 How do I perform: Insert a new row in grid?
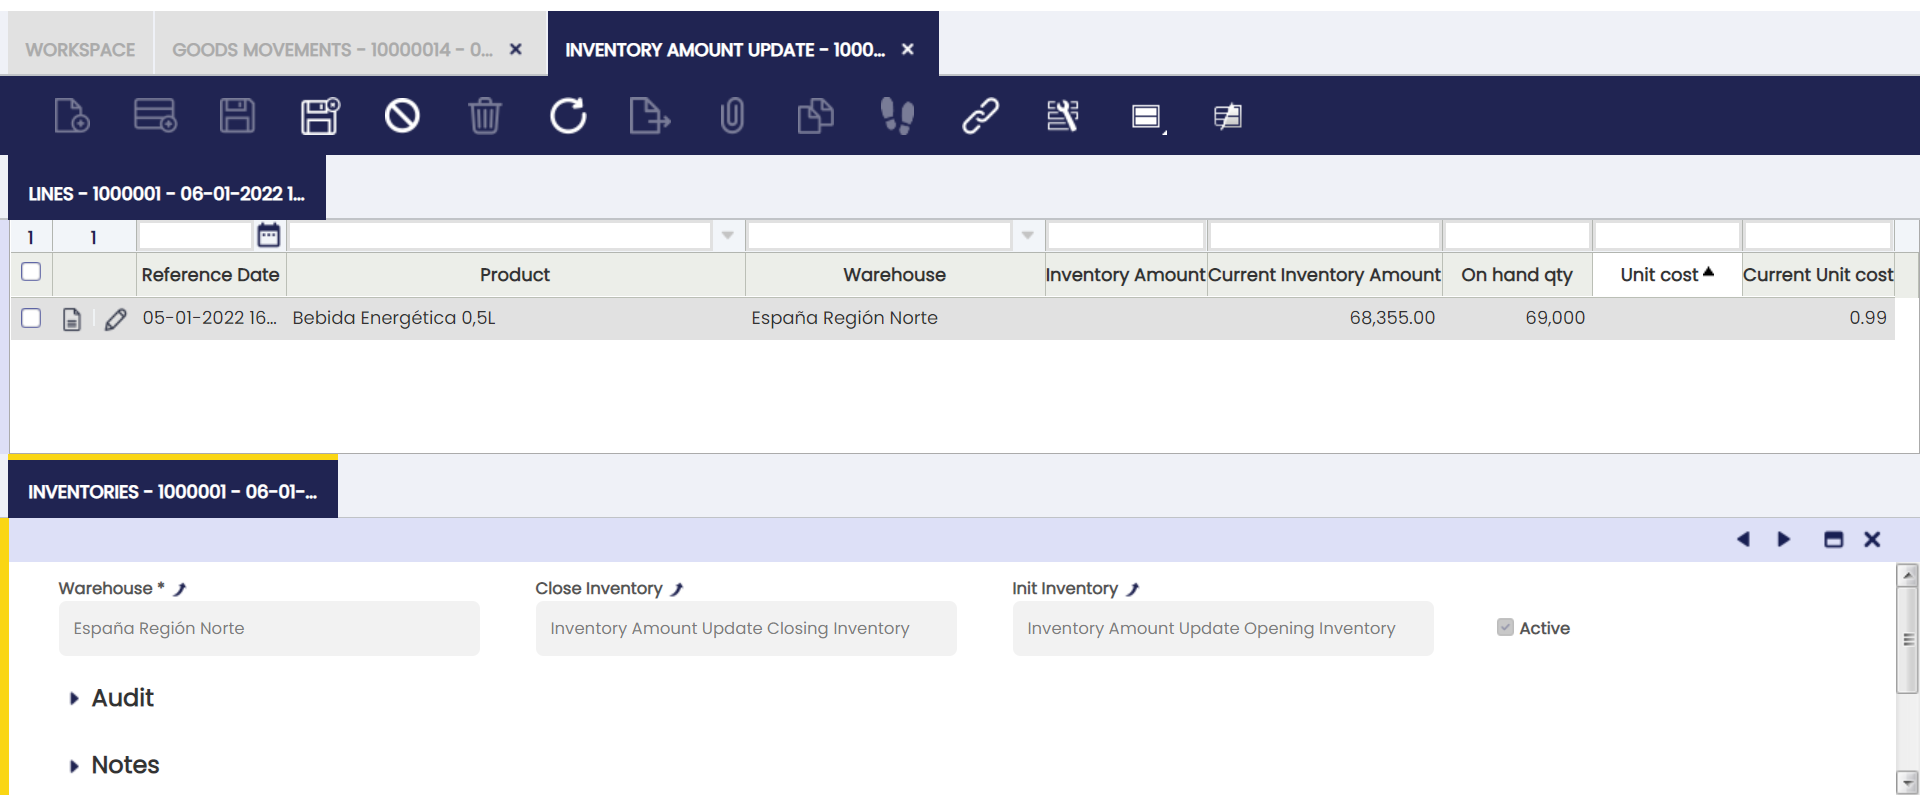tap(155, 116)
